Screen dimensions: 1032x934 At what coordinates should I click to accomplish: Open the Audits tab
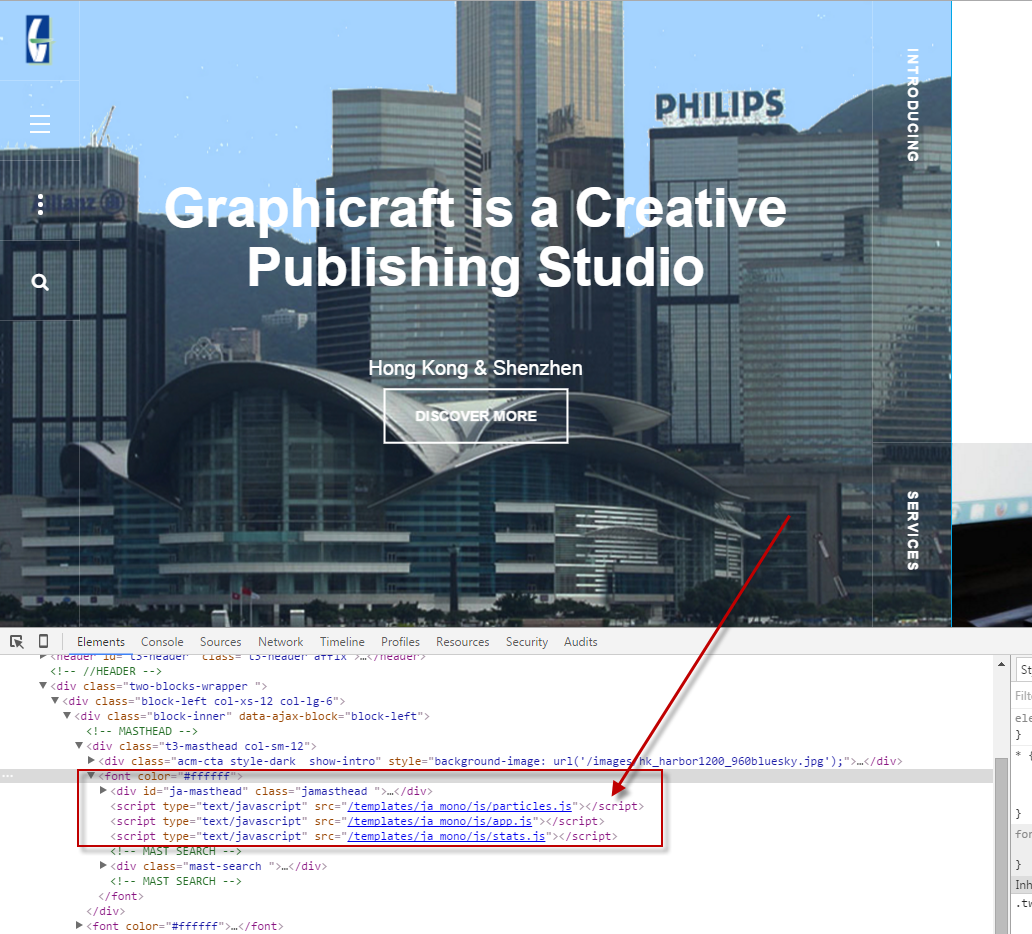point(580,642)
